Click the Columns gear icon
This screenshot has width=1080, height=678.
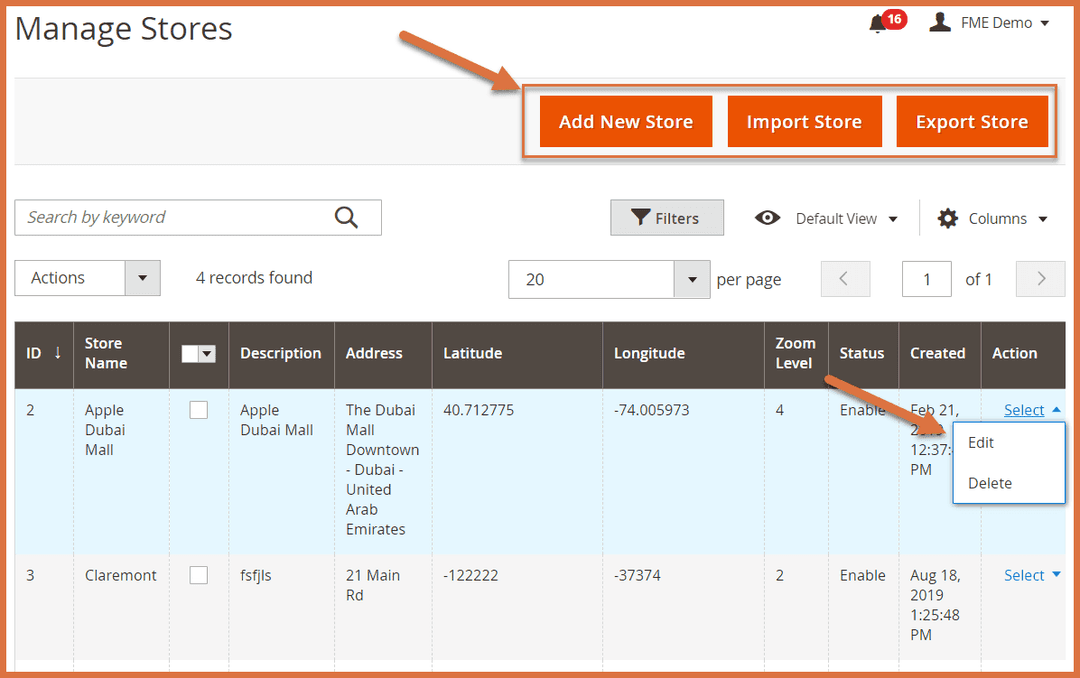[x=947, y=218]
